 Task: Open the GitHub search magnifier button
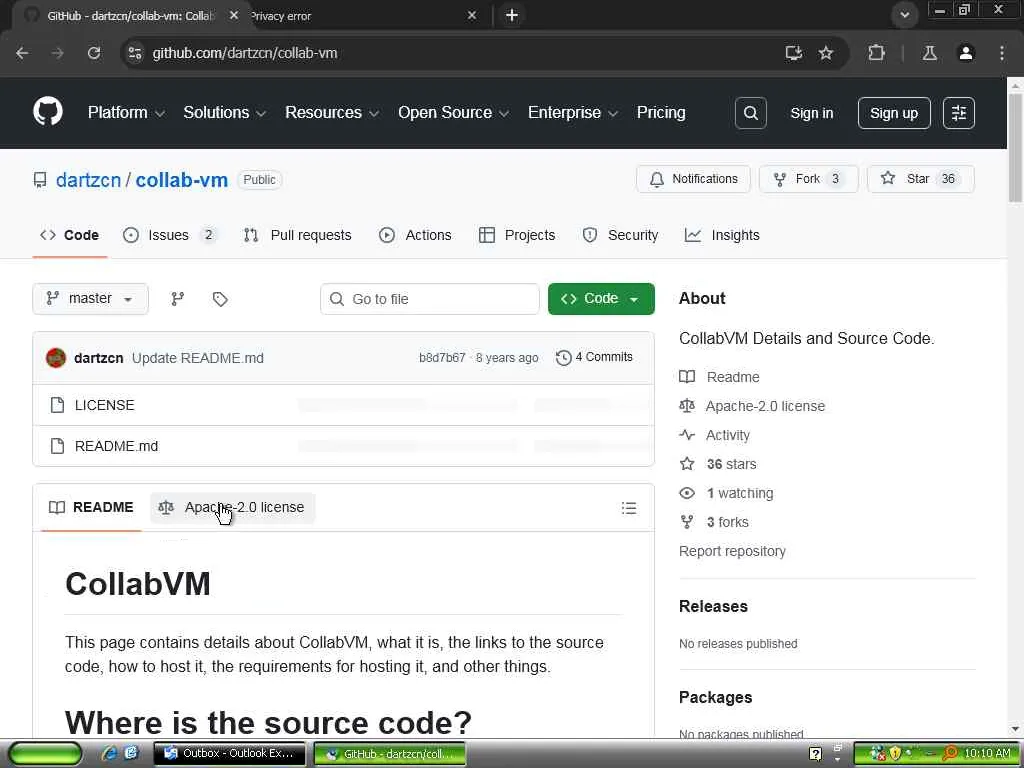pyautogui.click(x=750, y=113)
